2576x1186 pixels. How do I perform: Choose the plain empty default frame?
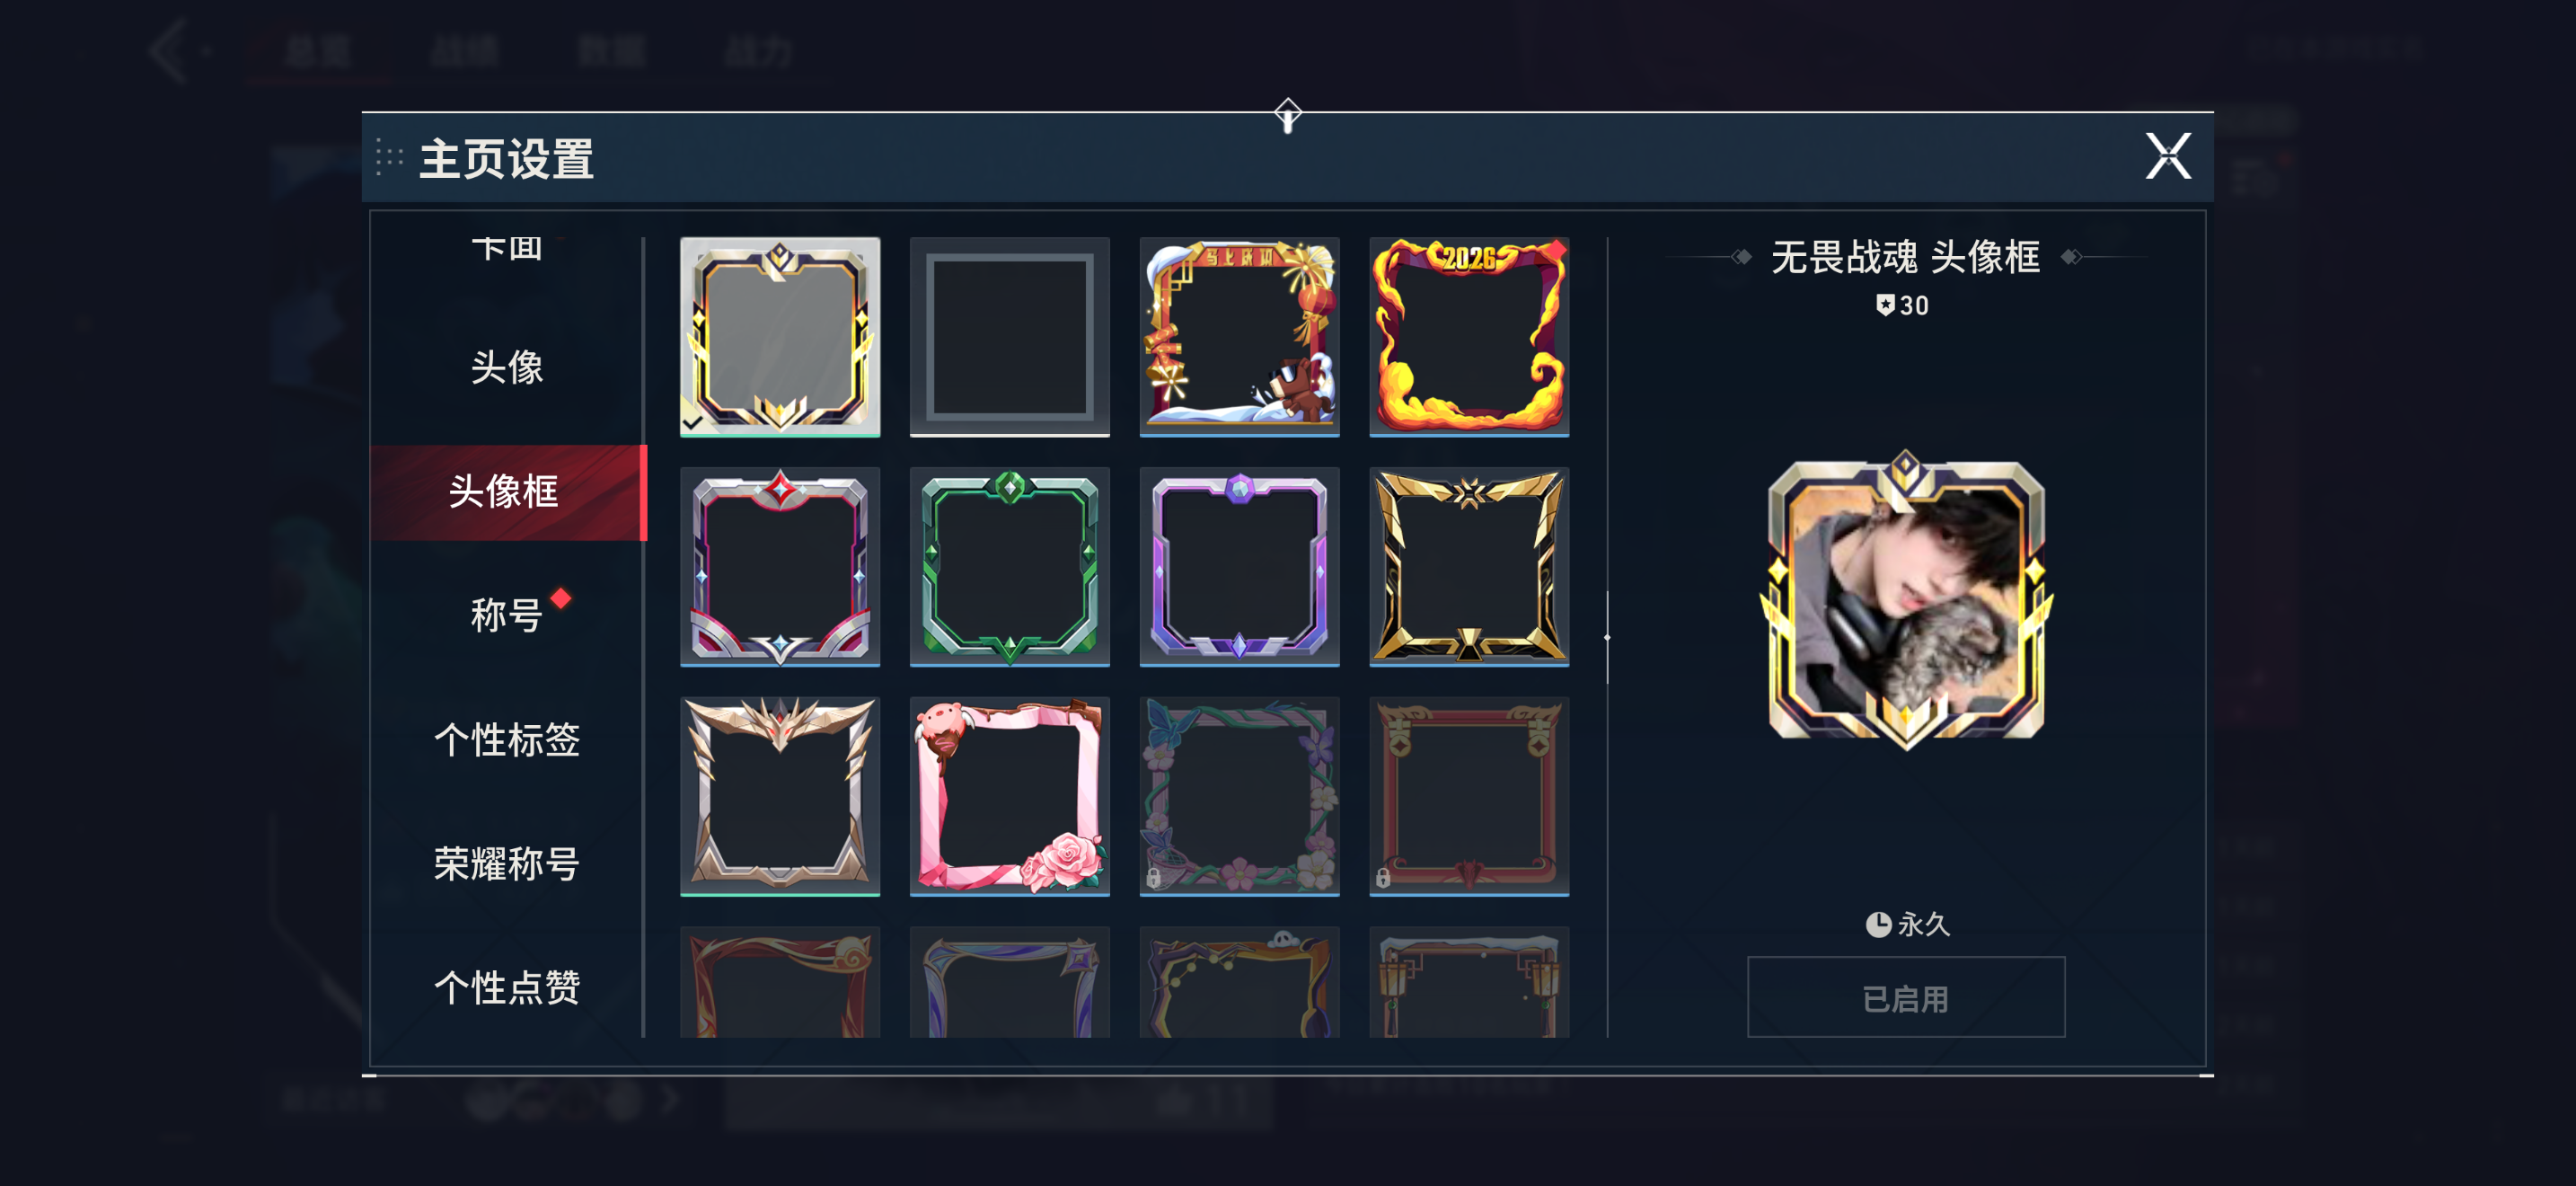(1009, 336)
